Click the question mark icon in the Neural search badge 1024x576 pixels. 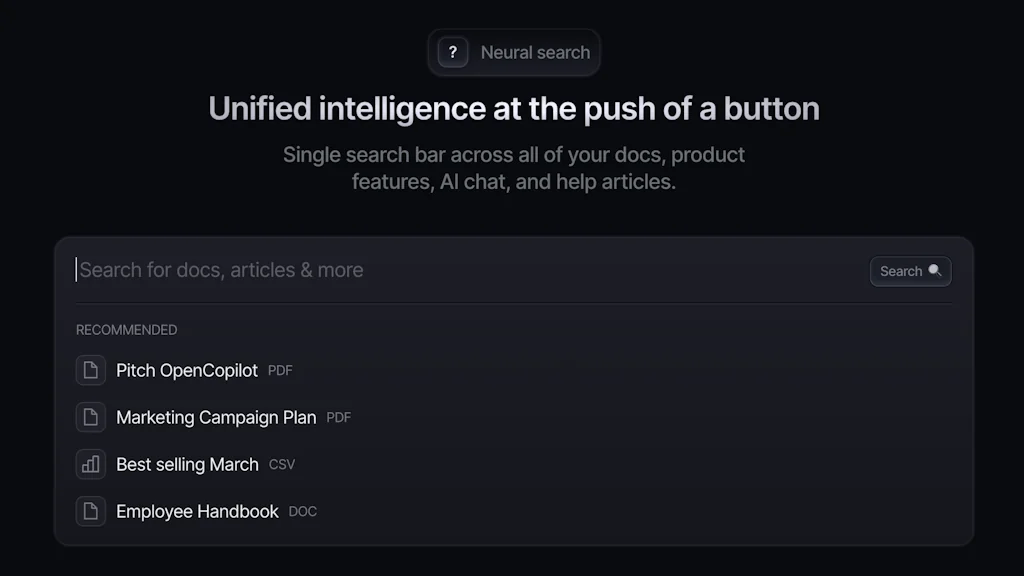tap(452, 52)
